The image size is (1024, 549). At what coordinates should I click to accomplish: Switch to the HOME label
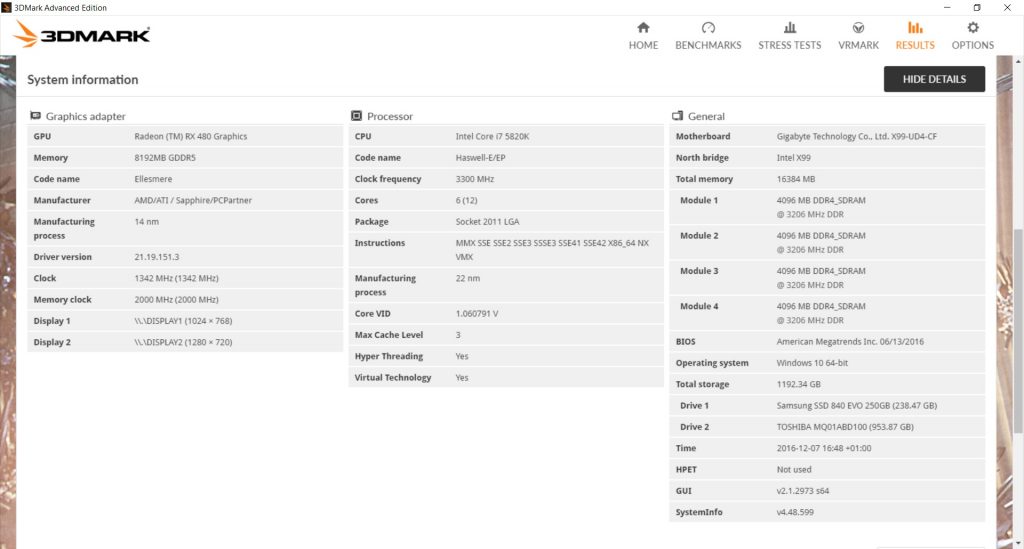643,45
